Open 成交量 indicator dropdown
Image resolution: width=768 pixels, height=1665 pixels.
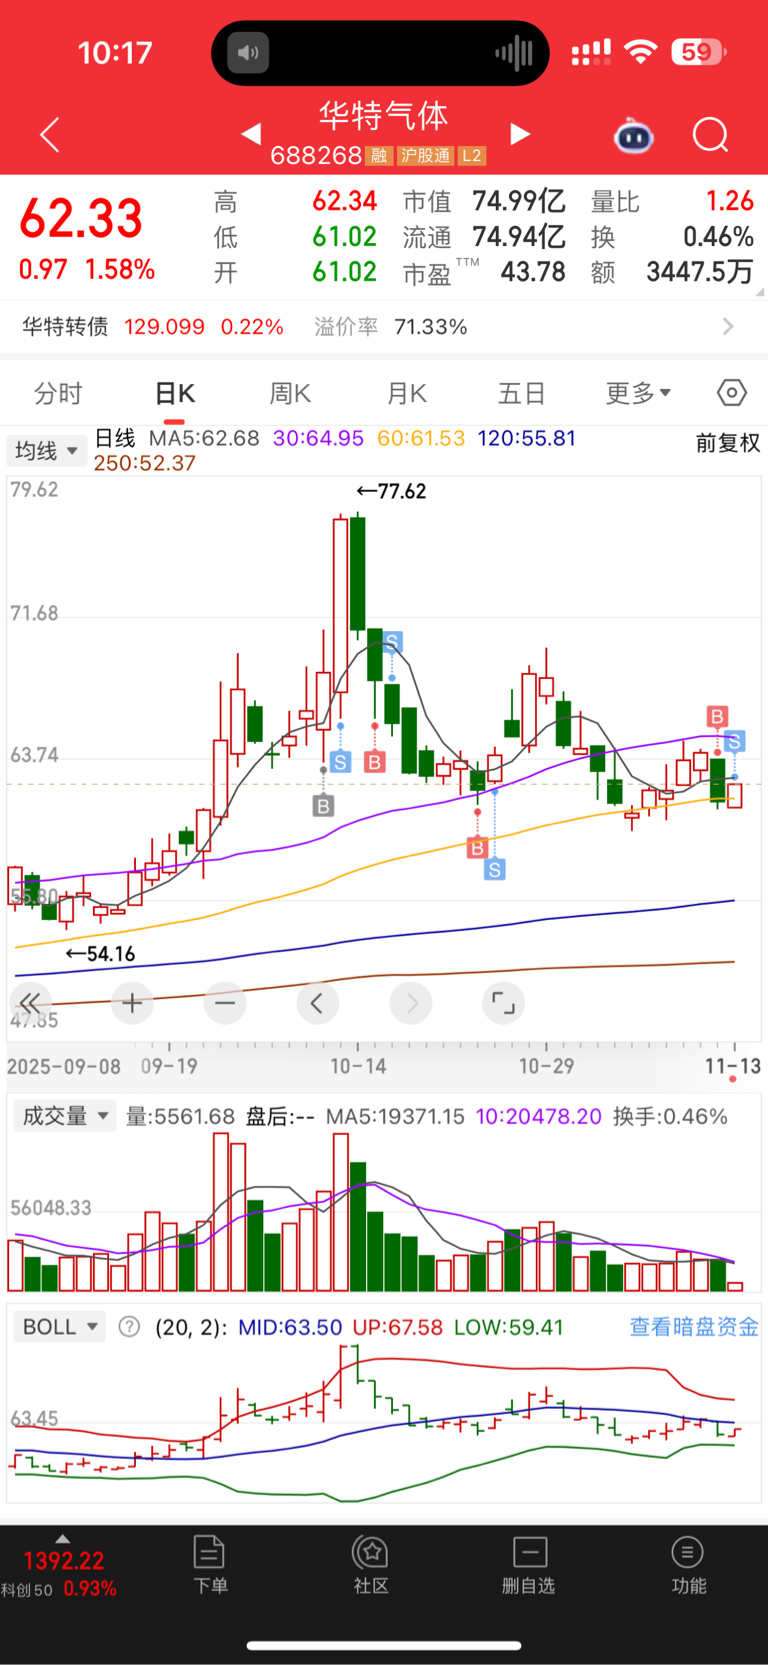pos(63,1116)
